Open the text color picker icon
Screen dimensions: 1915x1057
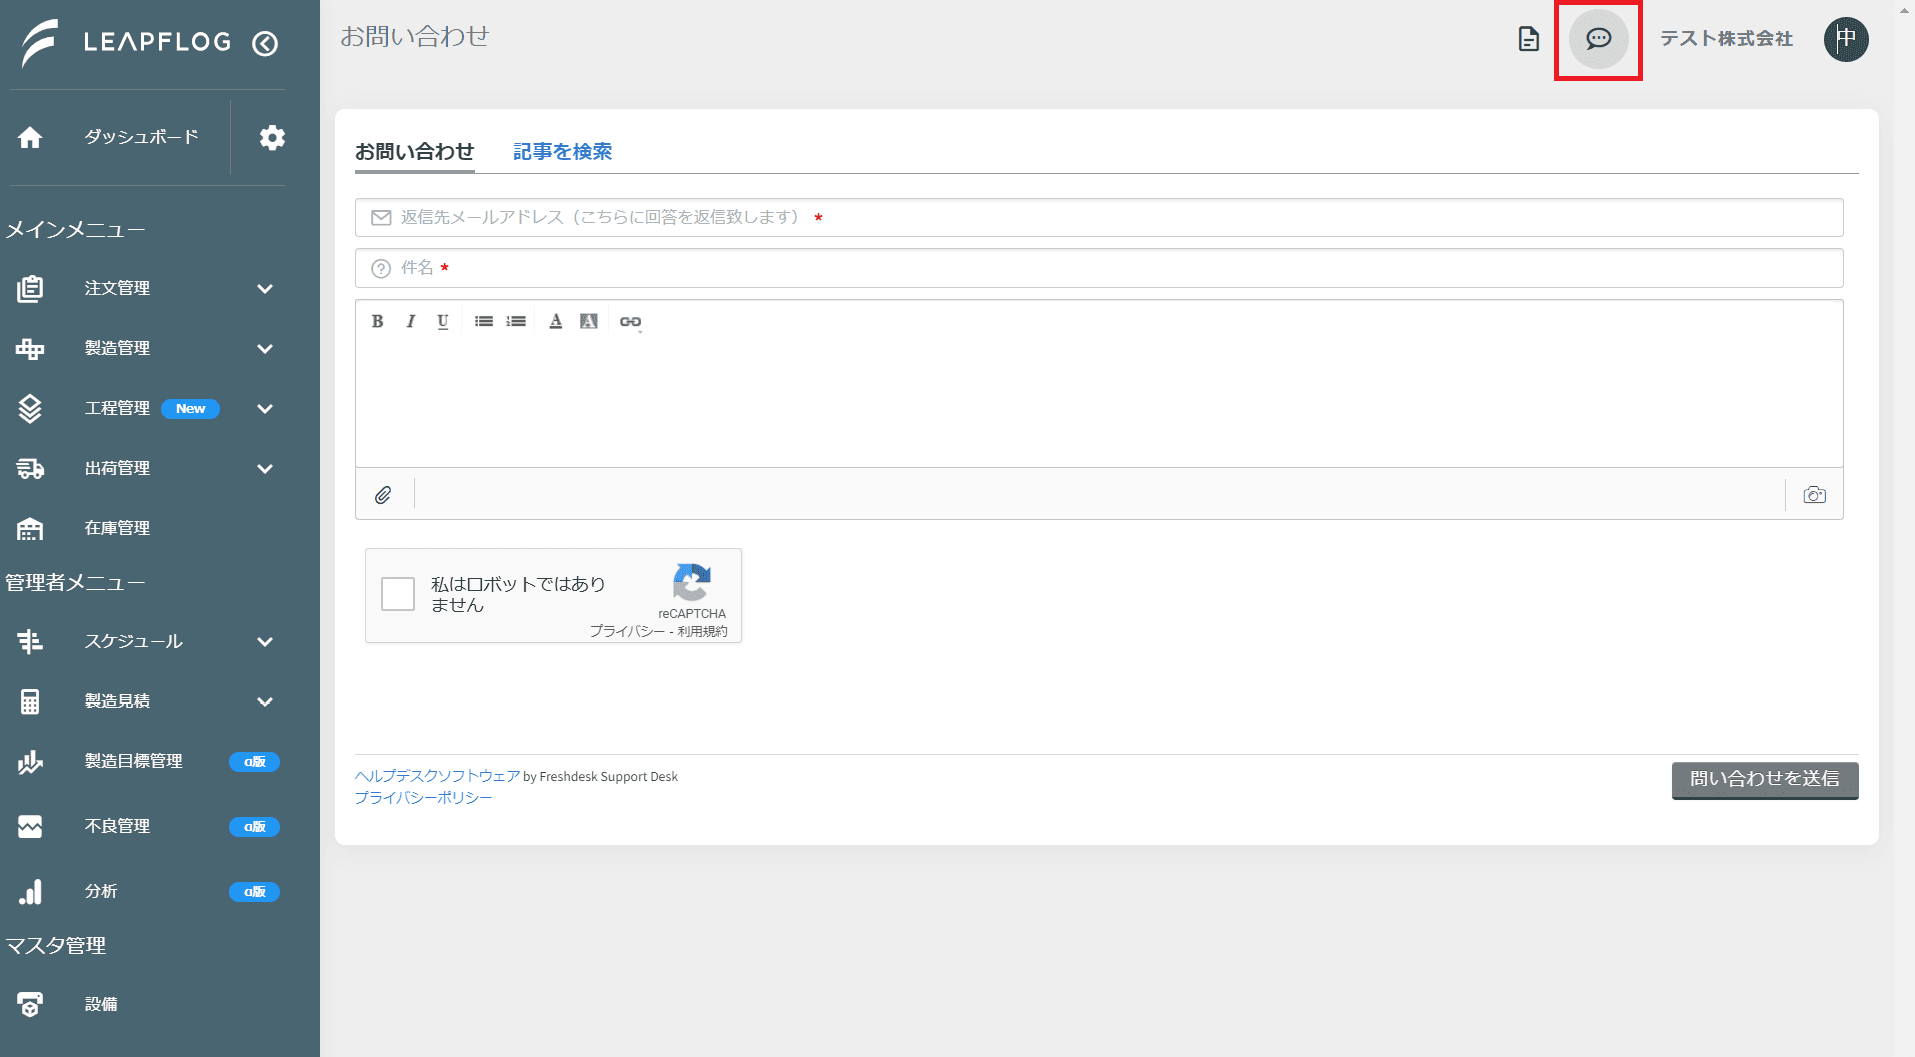coord(556,321)
